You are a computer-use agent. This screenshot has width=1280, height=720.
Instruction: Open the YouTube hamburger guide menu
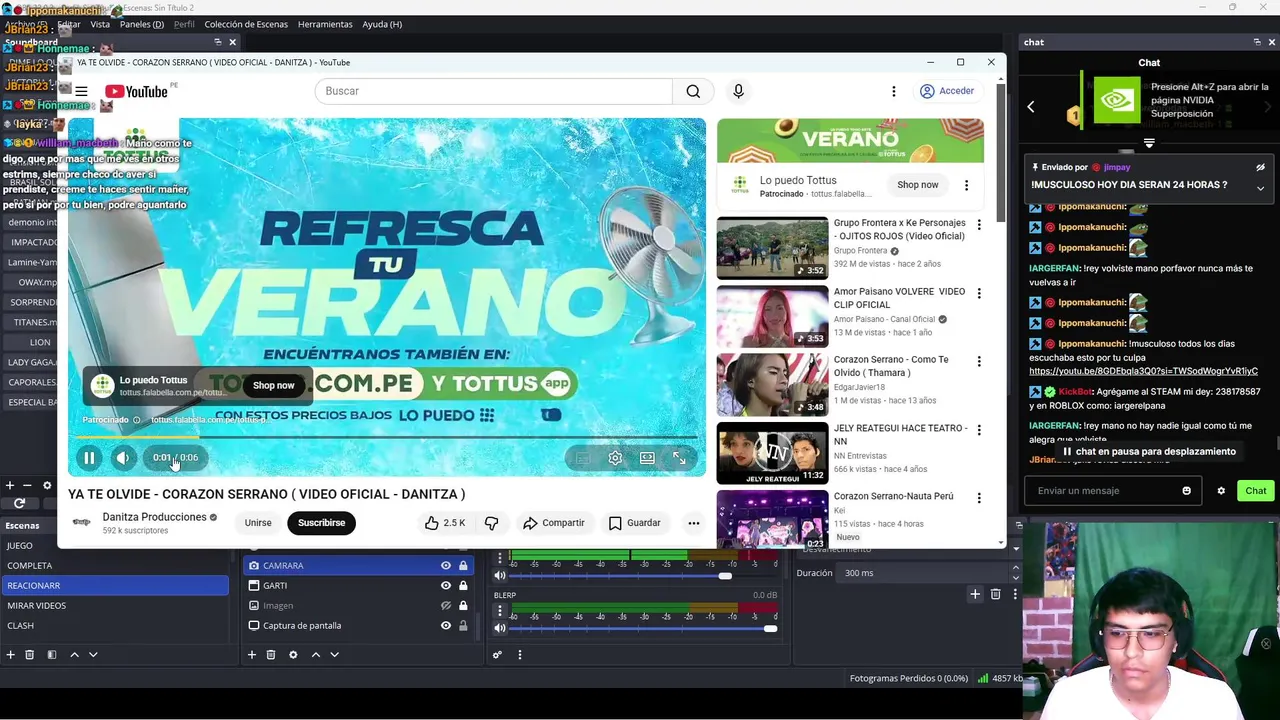pyautogui.click(x=81, y=91)
